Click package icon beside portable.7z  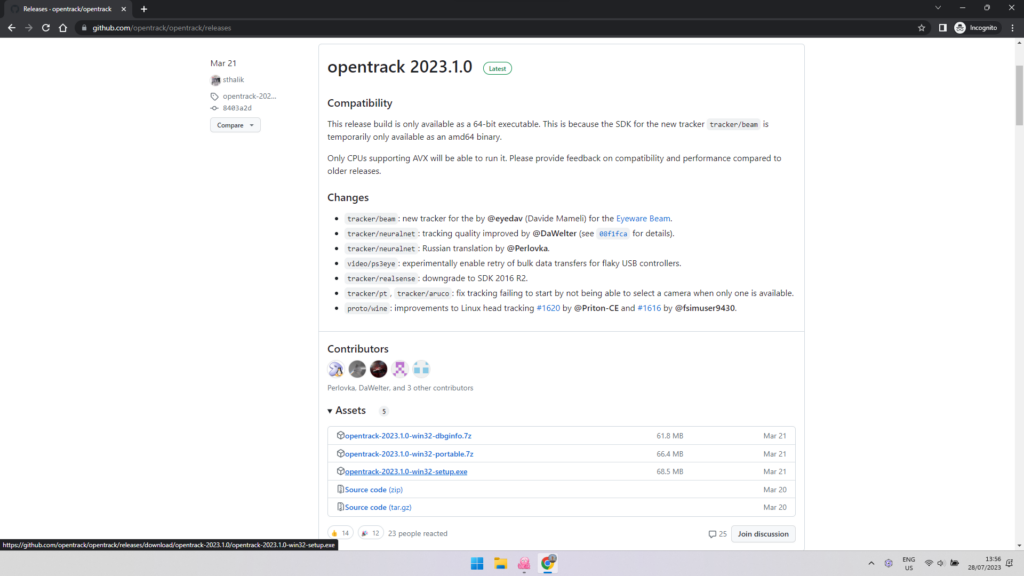340,453
